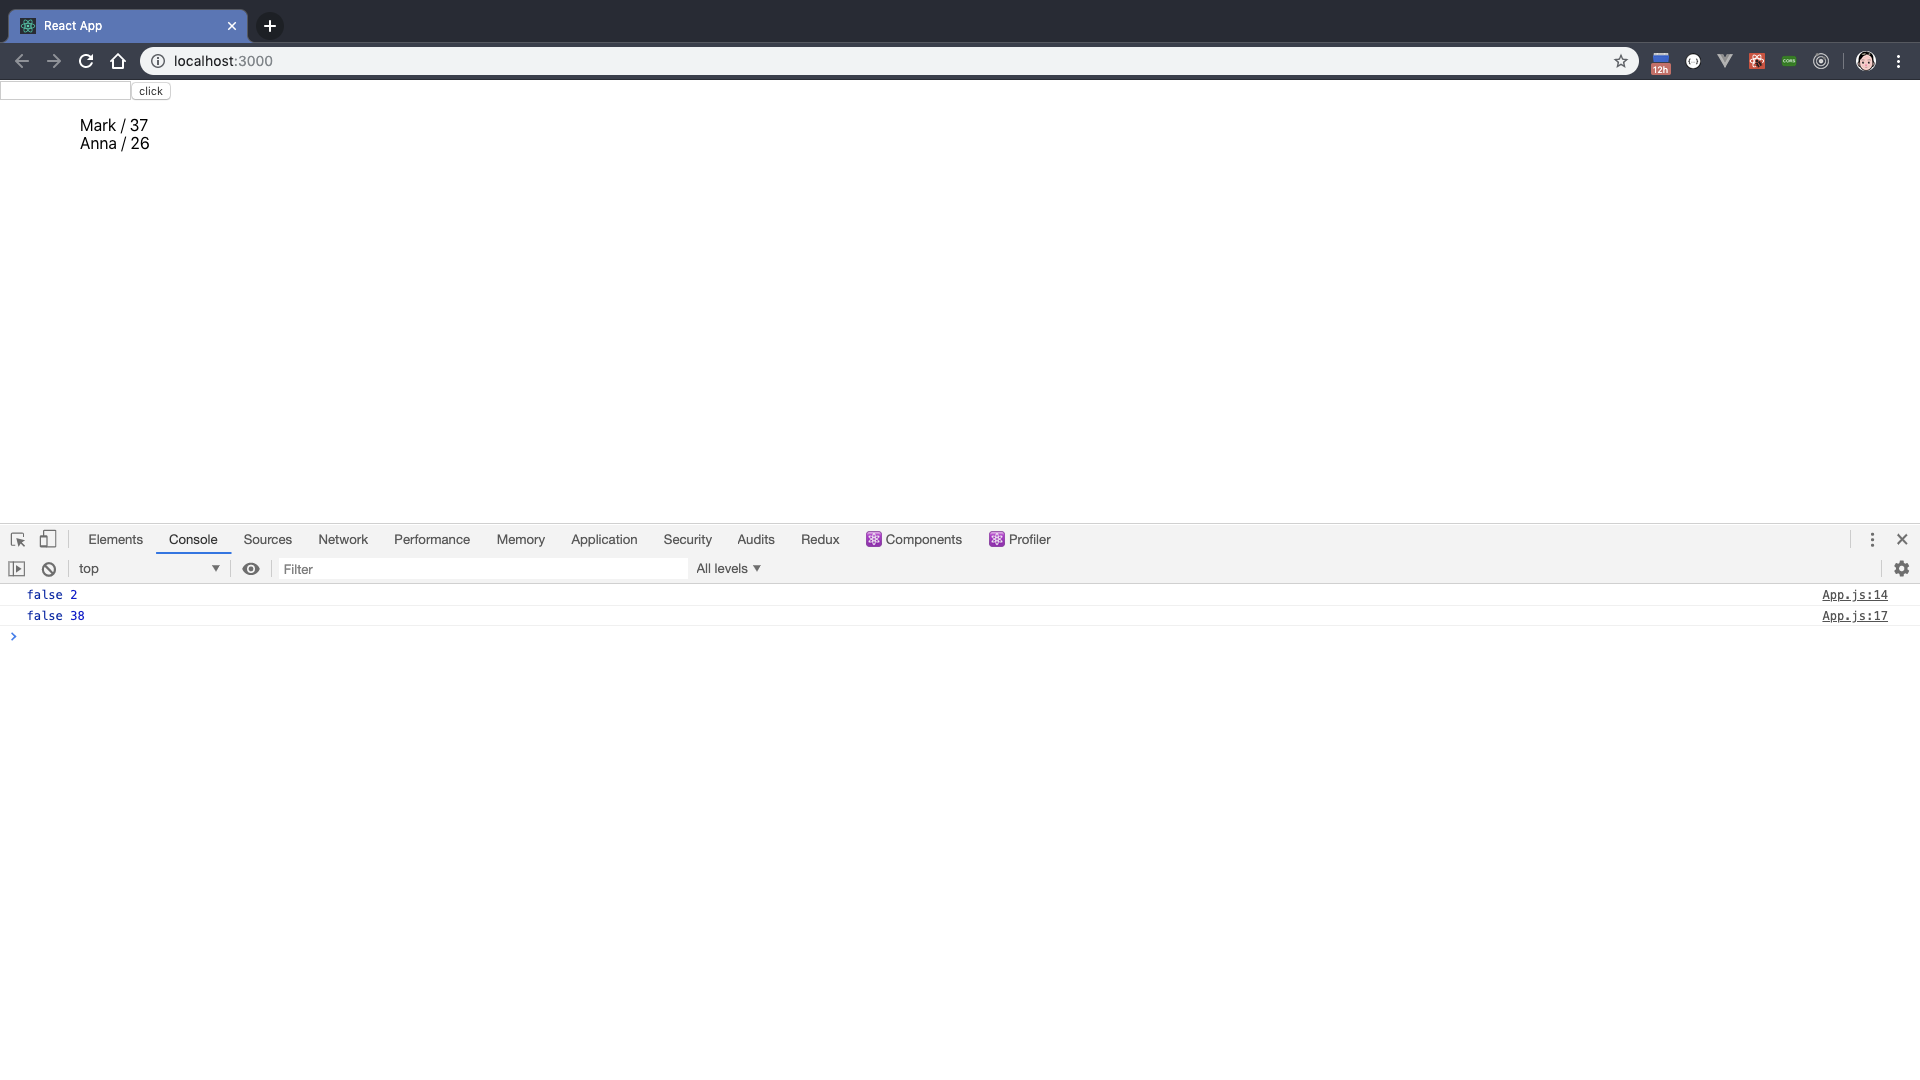This screenshot has width=1920, height=1080.
Task: Open the All levels log dropdown
Action: point(728,569)
